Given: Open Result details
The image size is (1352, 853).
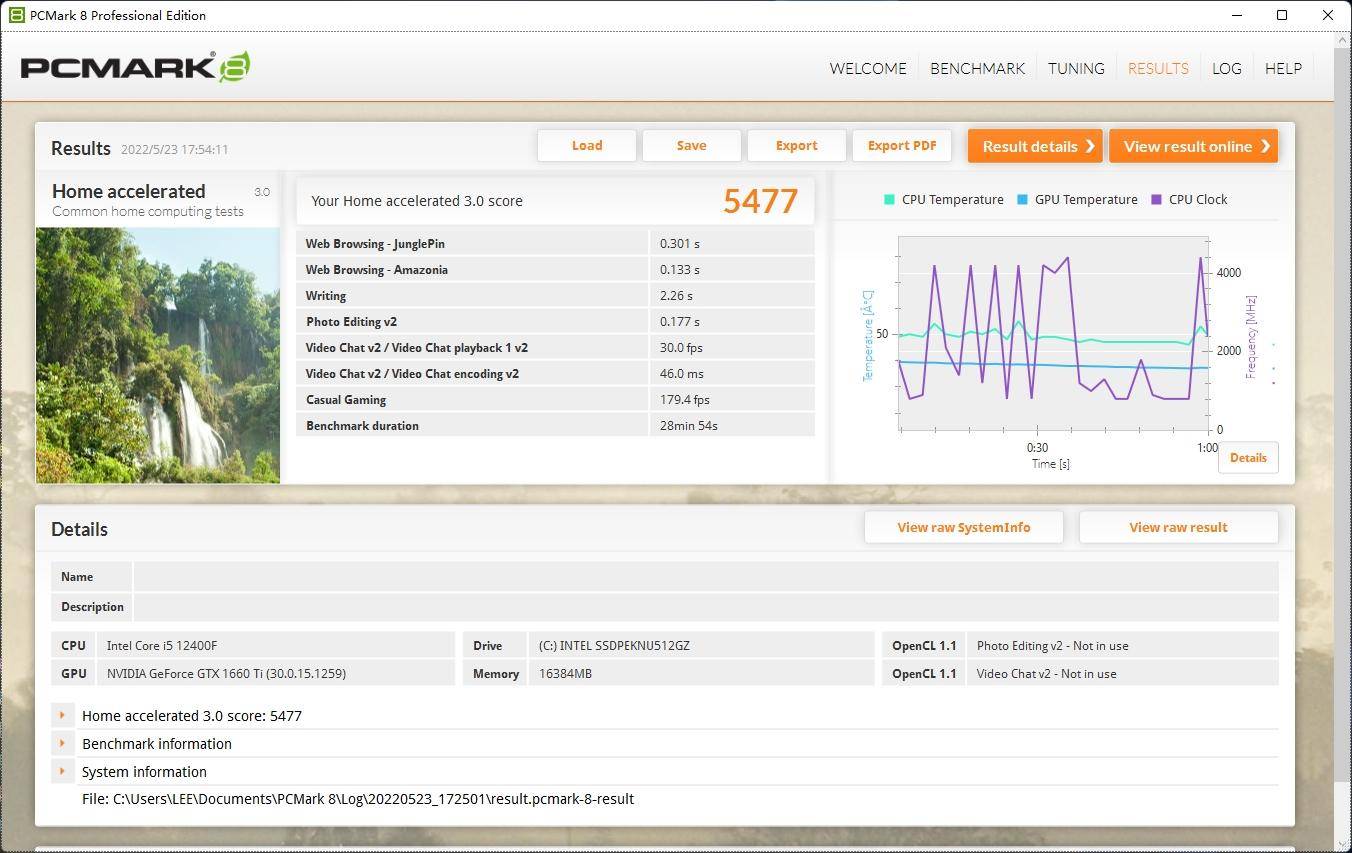Looking at the screenshot, I should [1034, 146].
